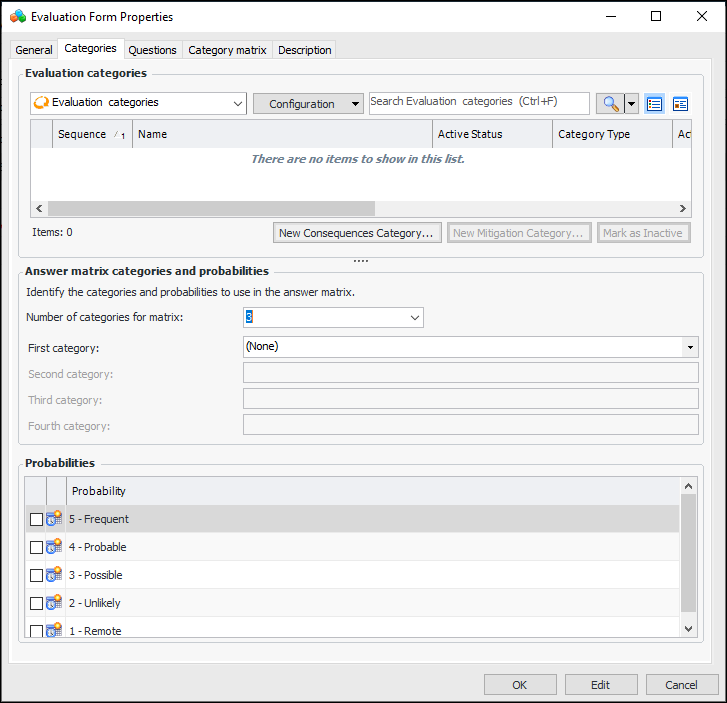Click the 5 - Frequent probability icon
This screenshot has width=727, height=703.
54,519
